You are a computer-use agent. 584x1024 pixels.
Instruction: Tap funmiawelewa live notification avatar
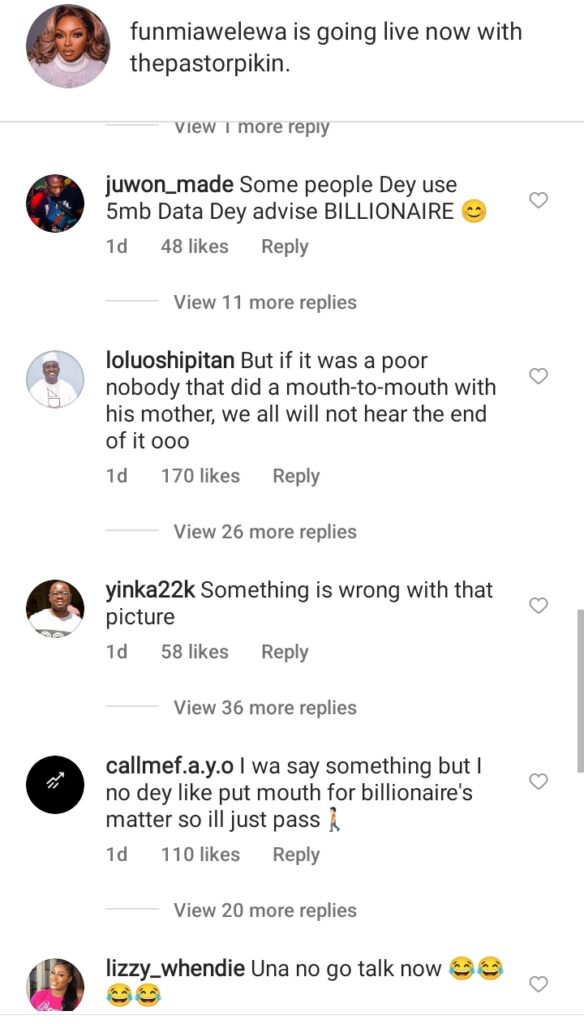pyautogui.click(x=68, y=46)
